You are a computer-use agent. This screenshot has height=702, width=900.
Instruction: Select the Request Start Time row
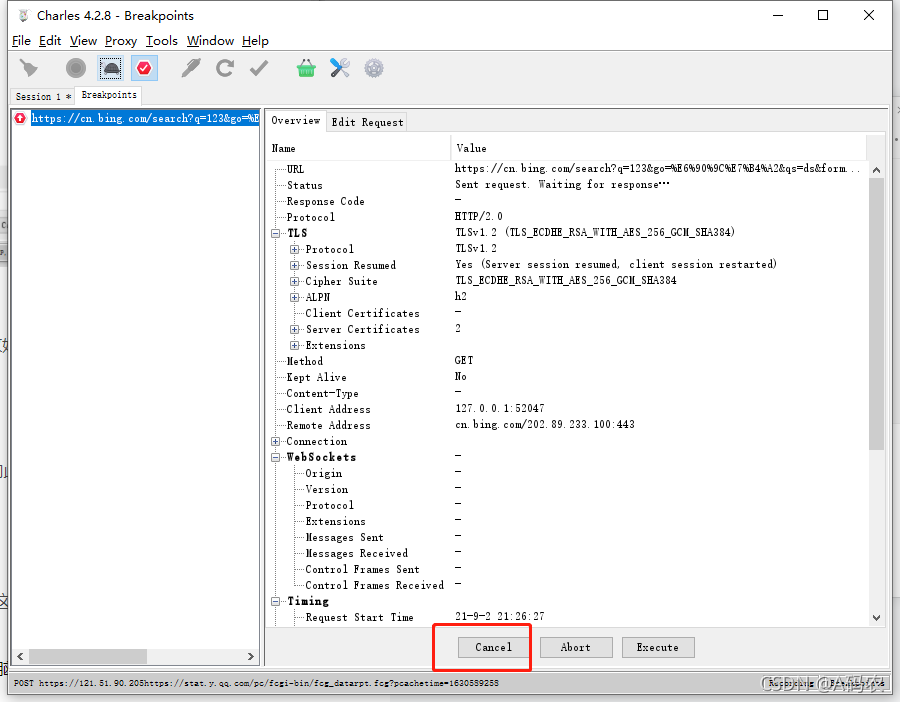tap(568, 617)
